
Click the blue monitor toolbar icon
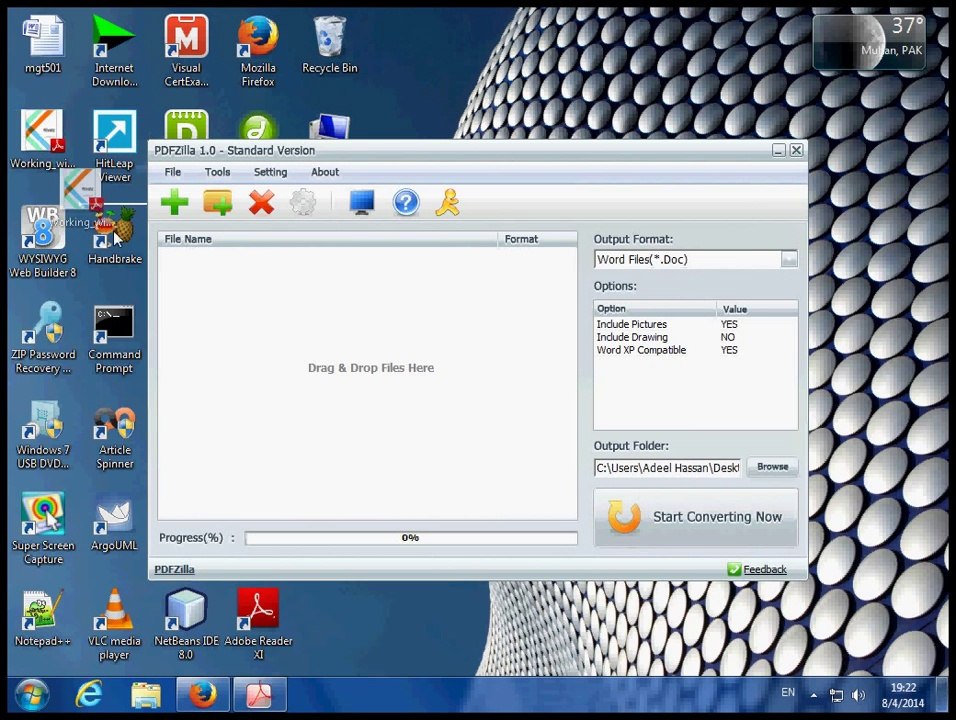coord(362,202)
